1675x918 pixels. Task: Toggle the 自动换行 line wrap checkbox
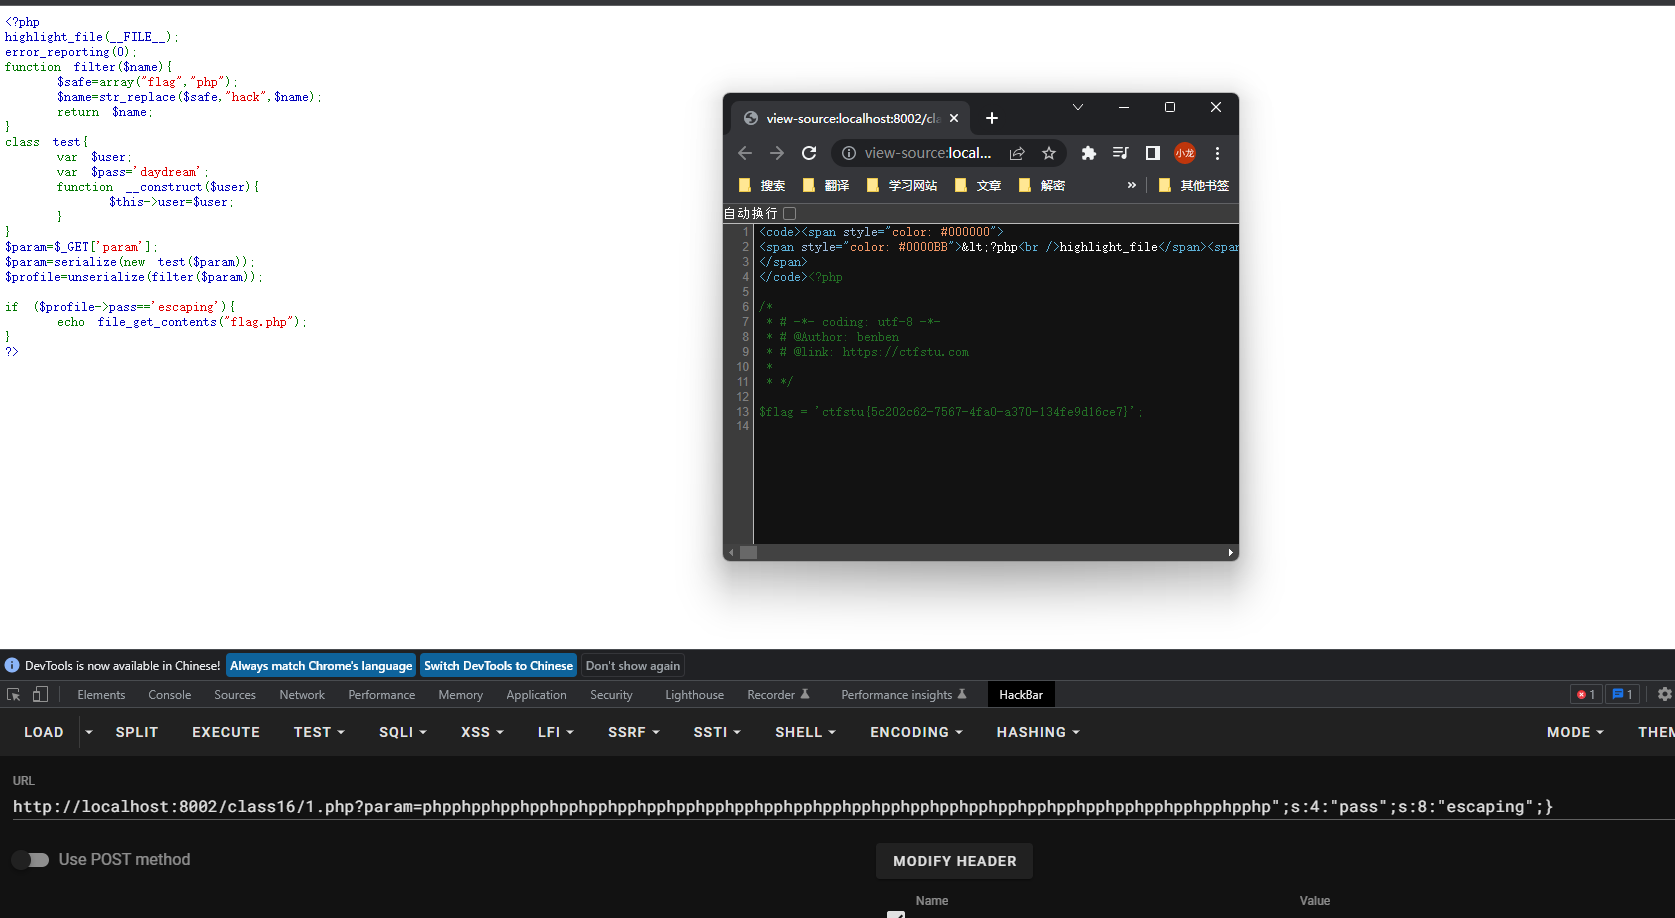789,213
